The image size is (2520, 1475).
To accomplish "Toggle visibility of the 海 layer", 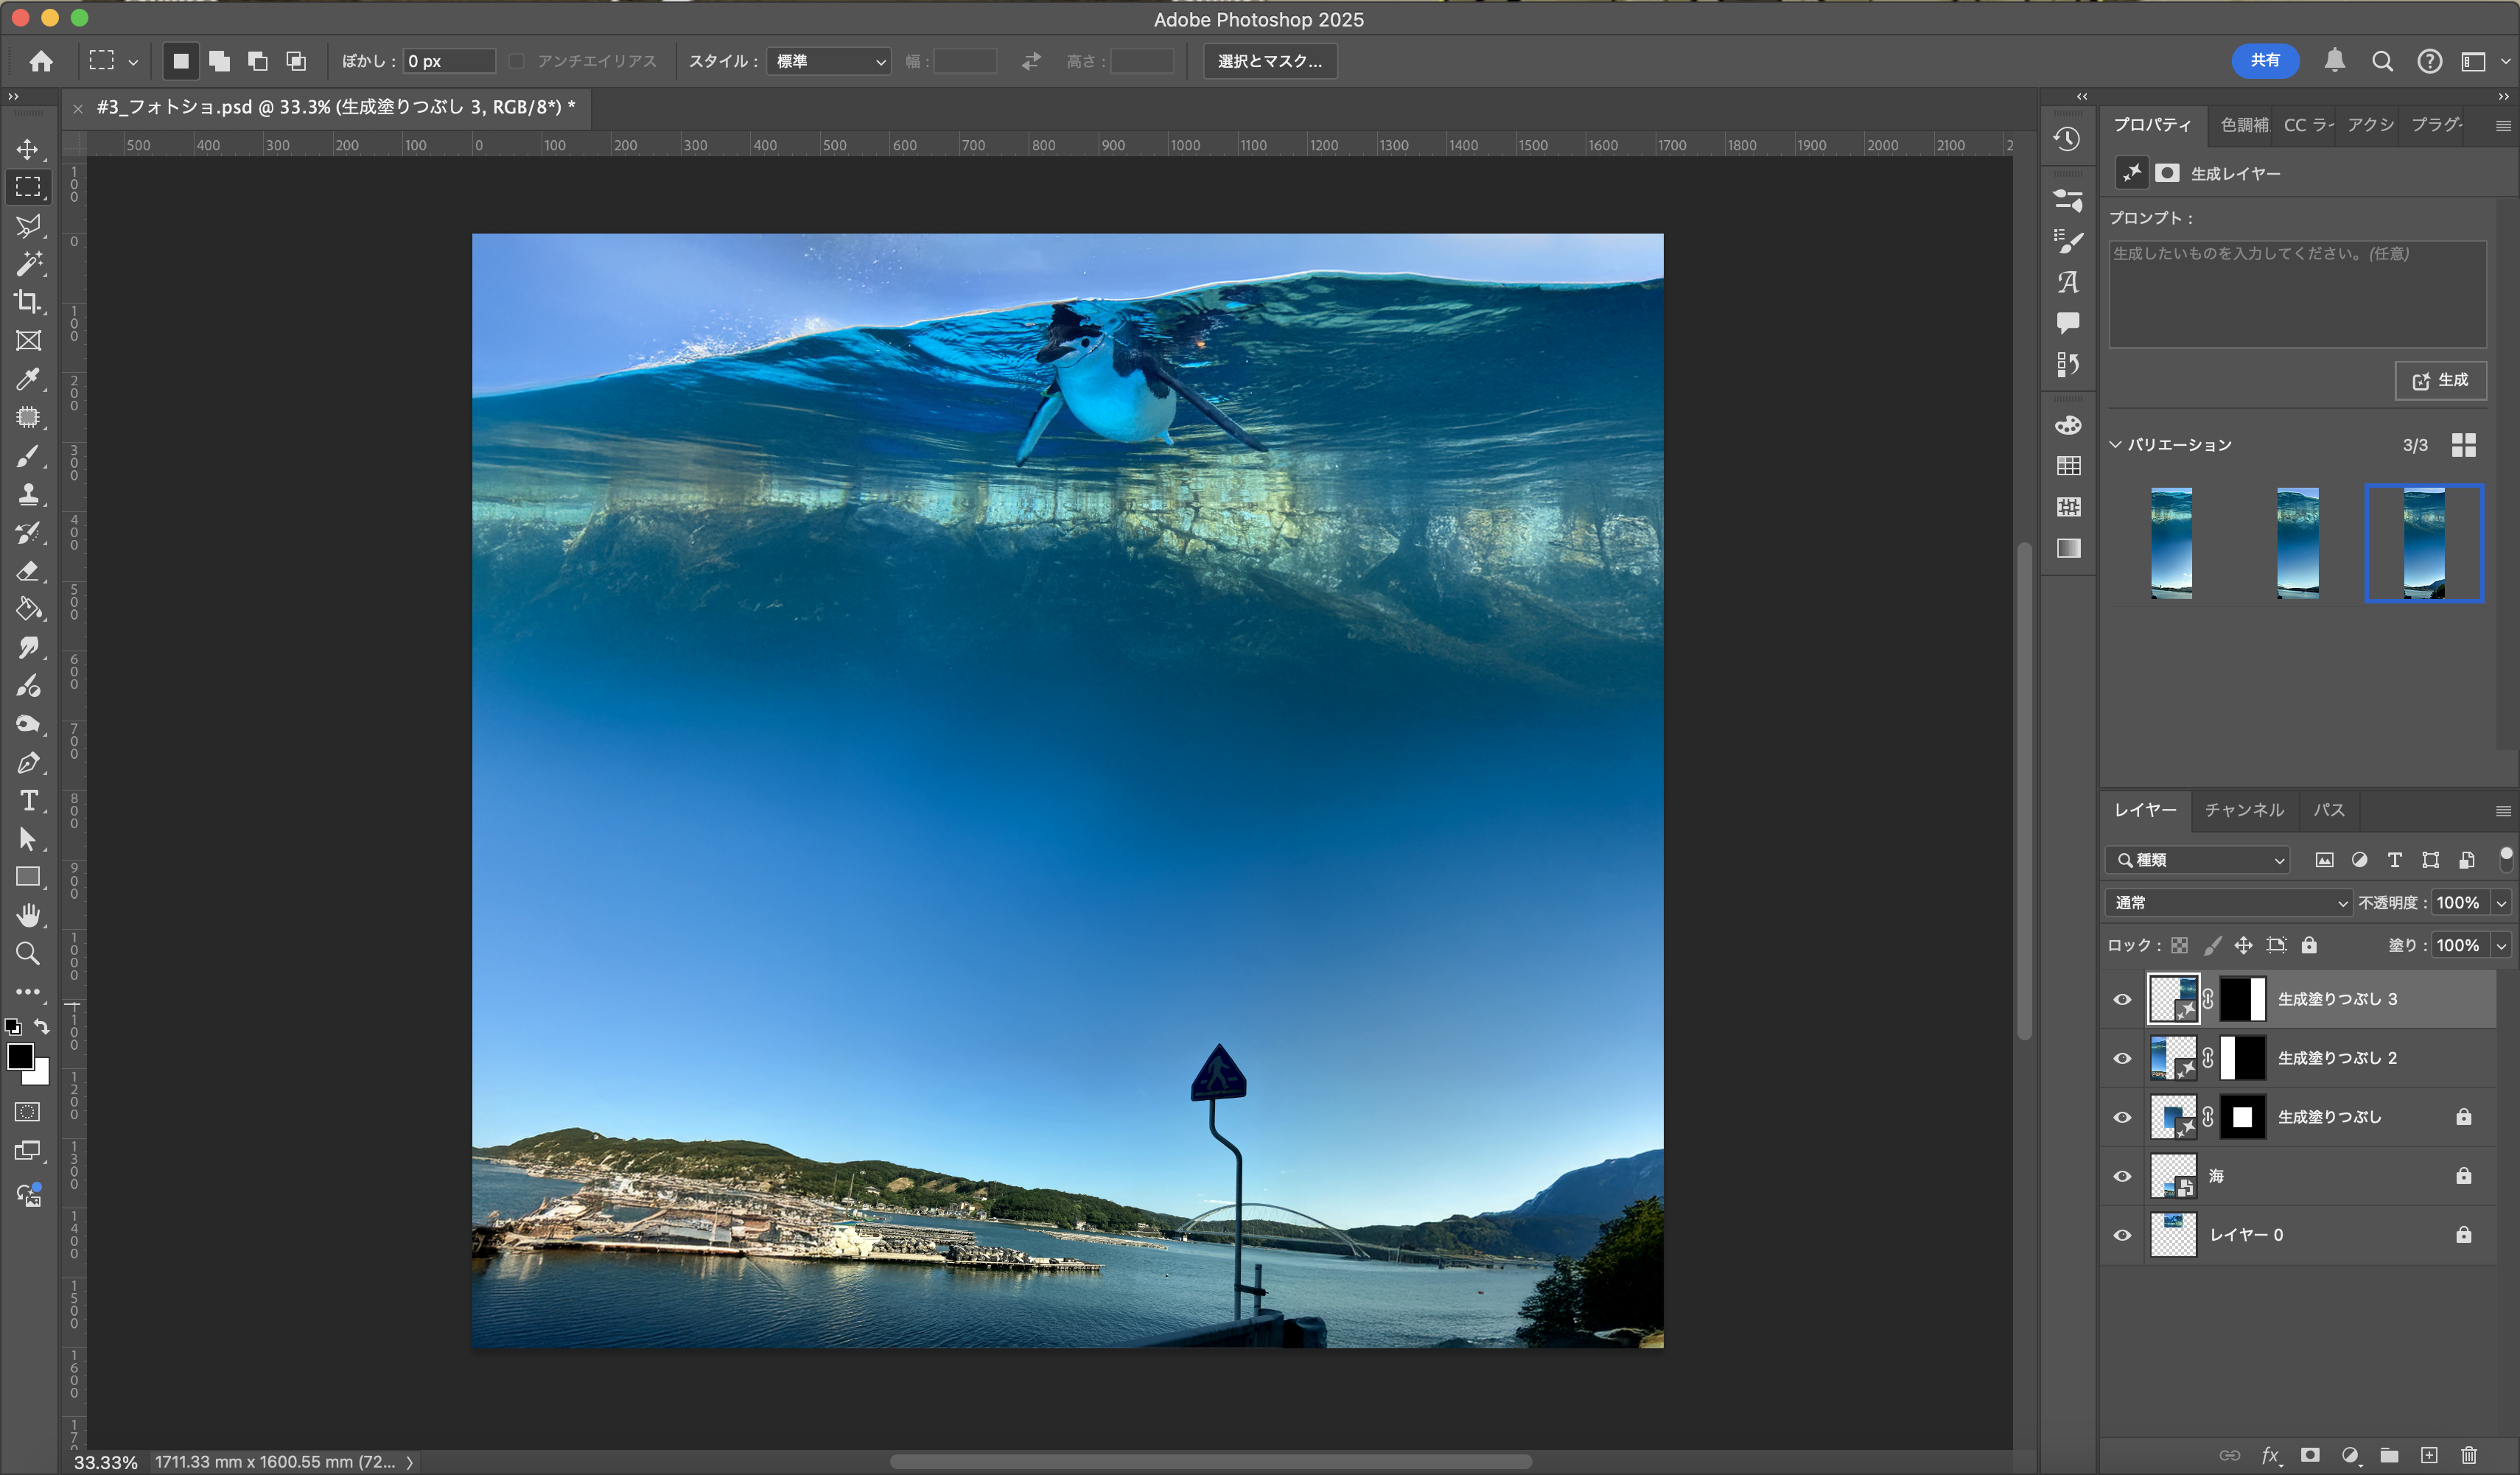I will (x=2122, y=1176).
